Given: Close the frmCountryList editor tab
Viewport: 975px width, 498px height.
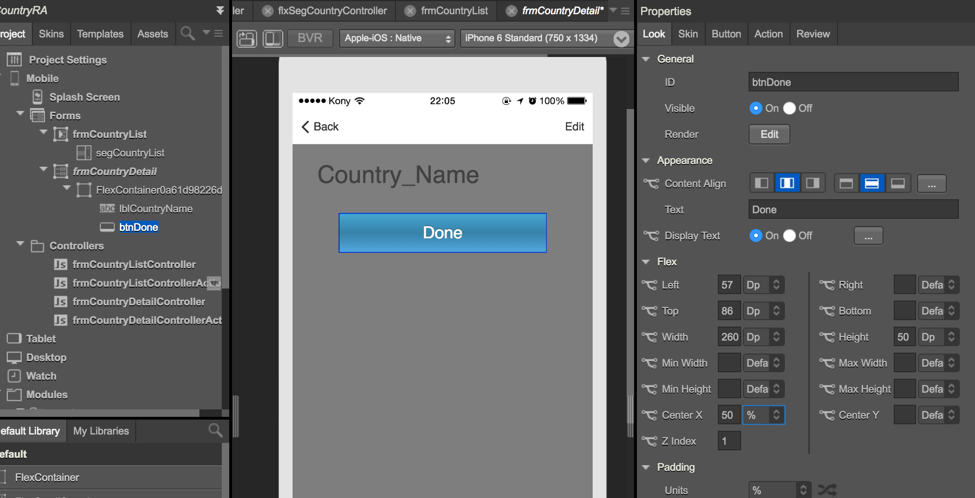Looking at the screenshot, I should coord(408,11).
